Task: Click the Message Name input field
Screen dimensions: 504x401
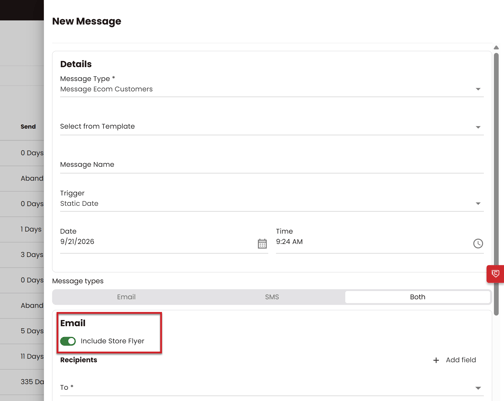Action: point(272,165)
